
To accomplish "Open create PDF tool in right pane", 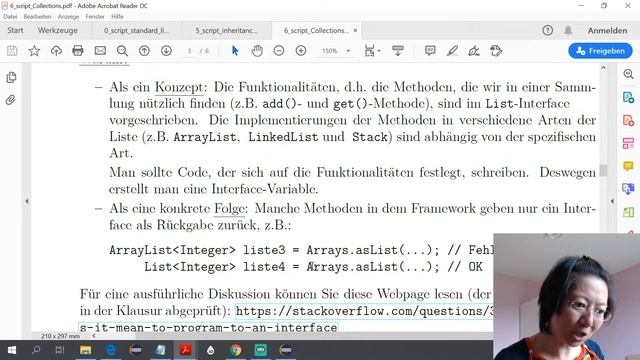I will 628,120.
